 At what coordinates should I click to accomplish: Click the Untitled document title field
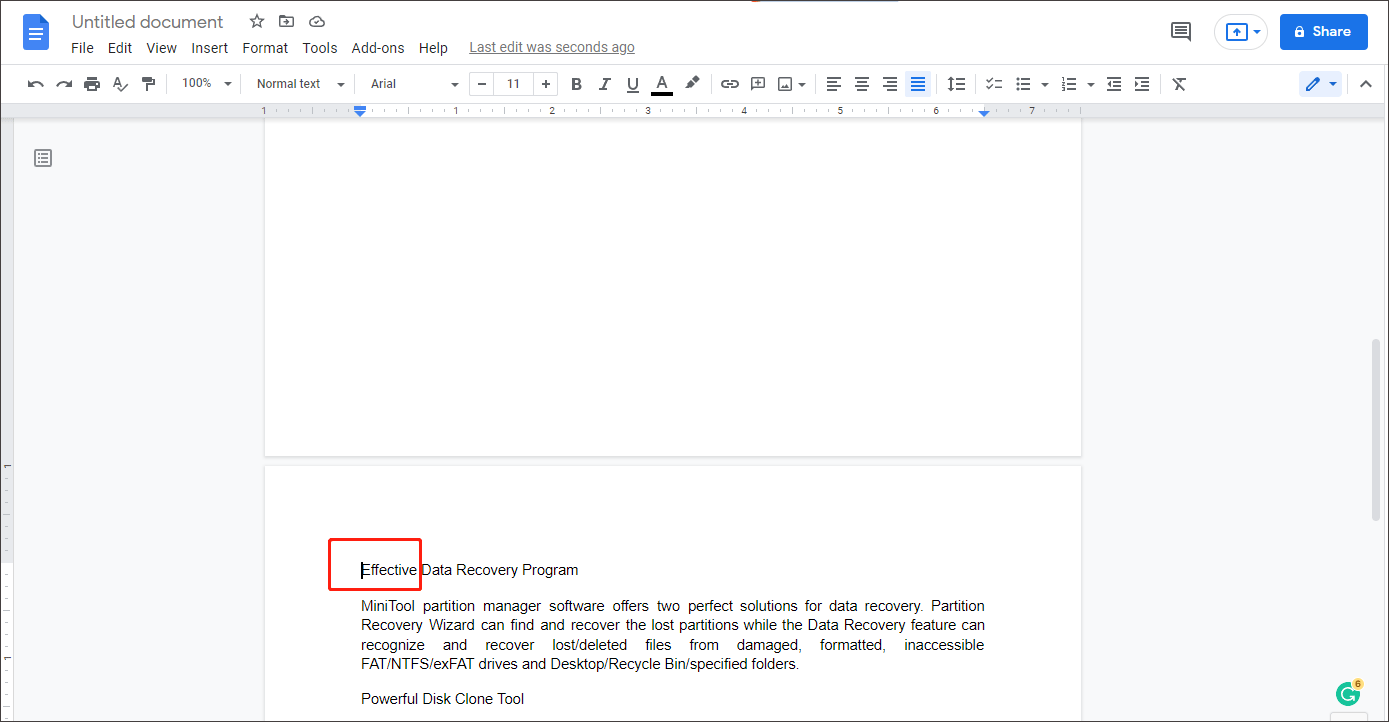(146, 21)
